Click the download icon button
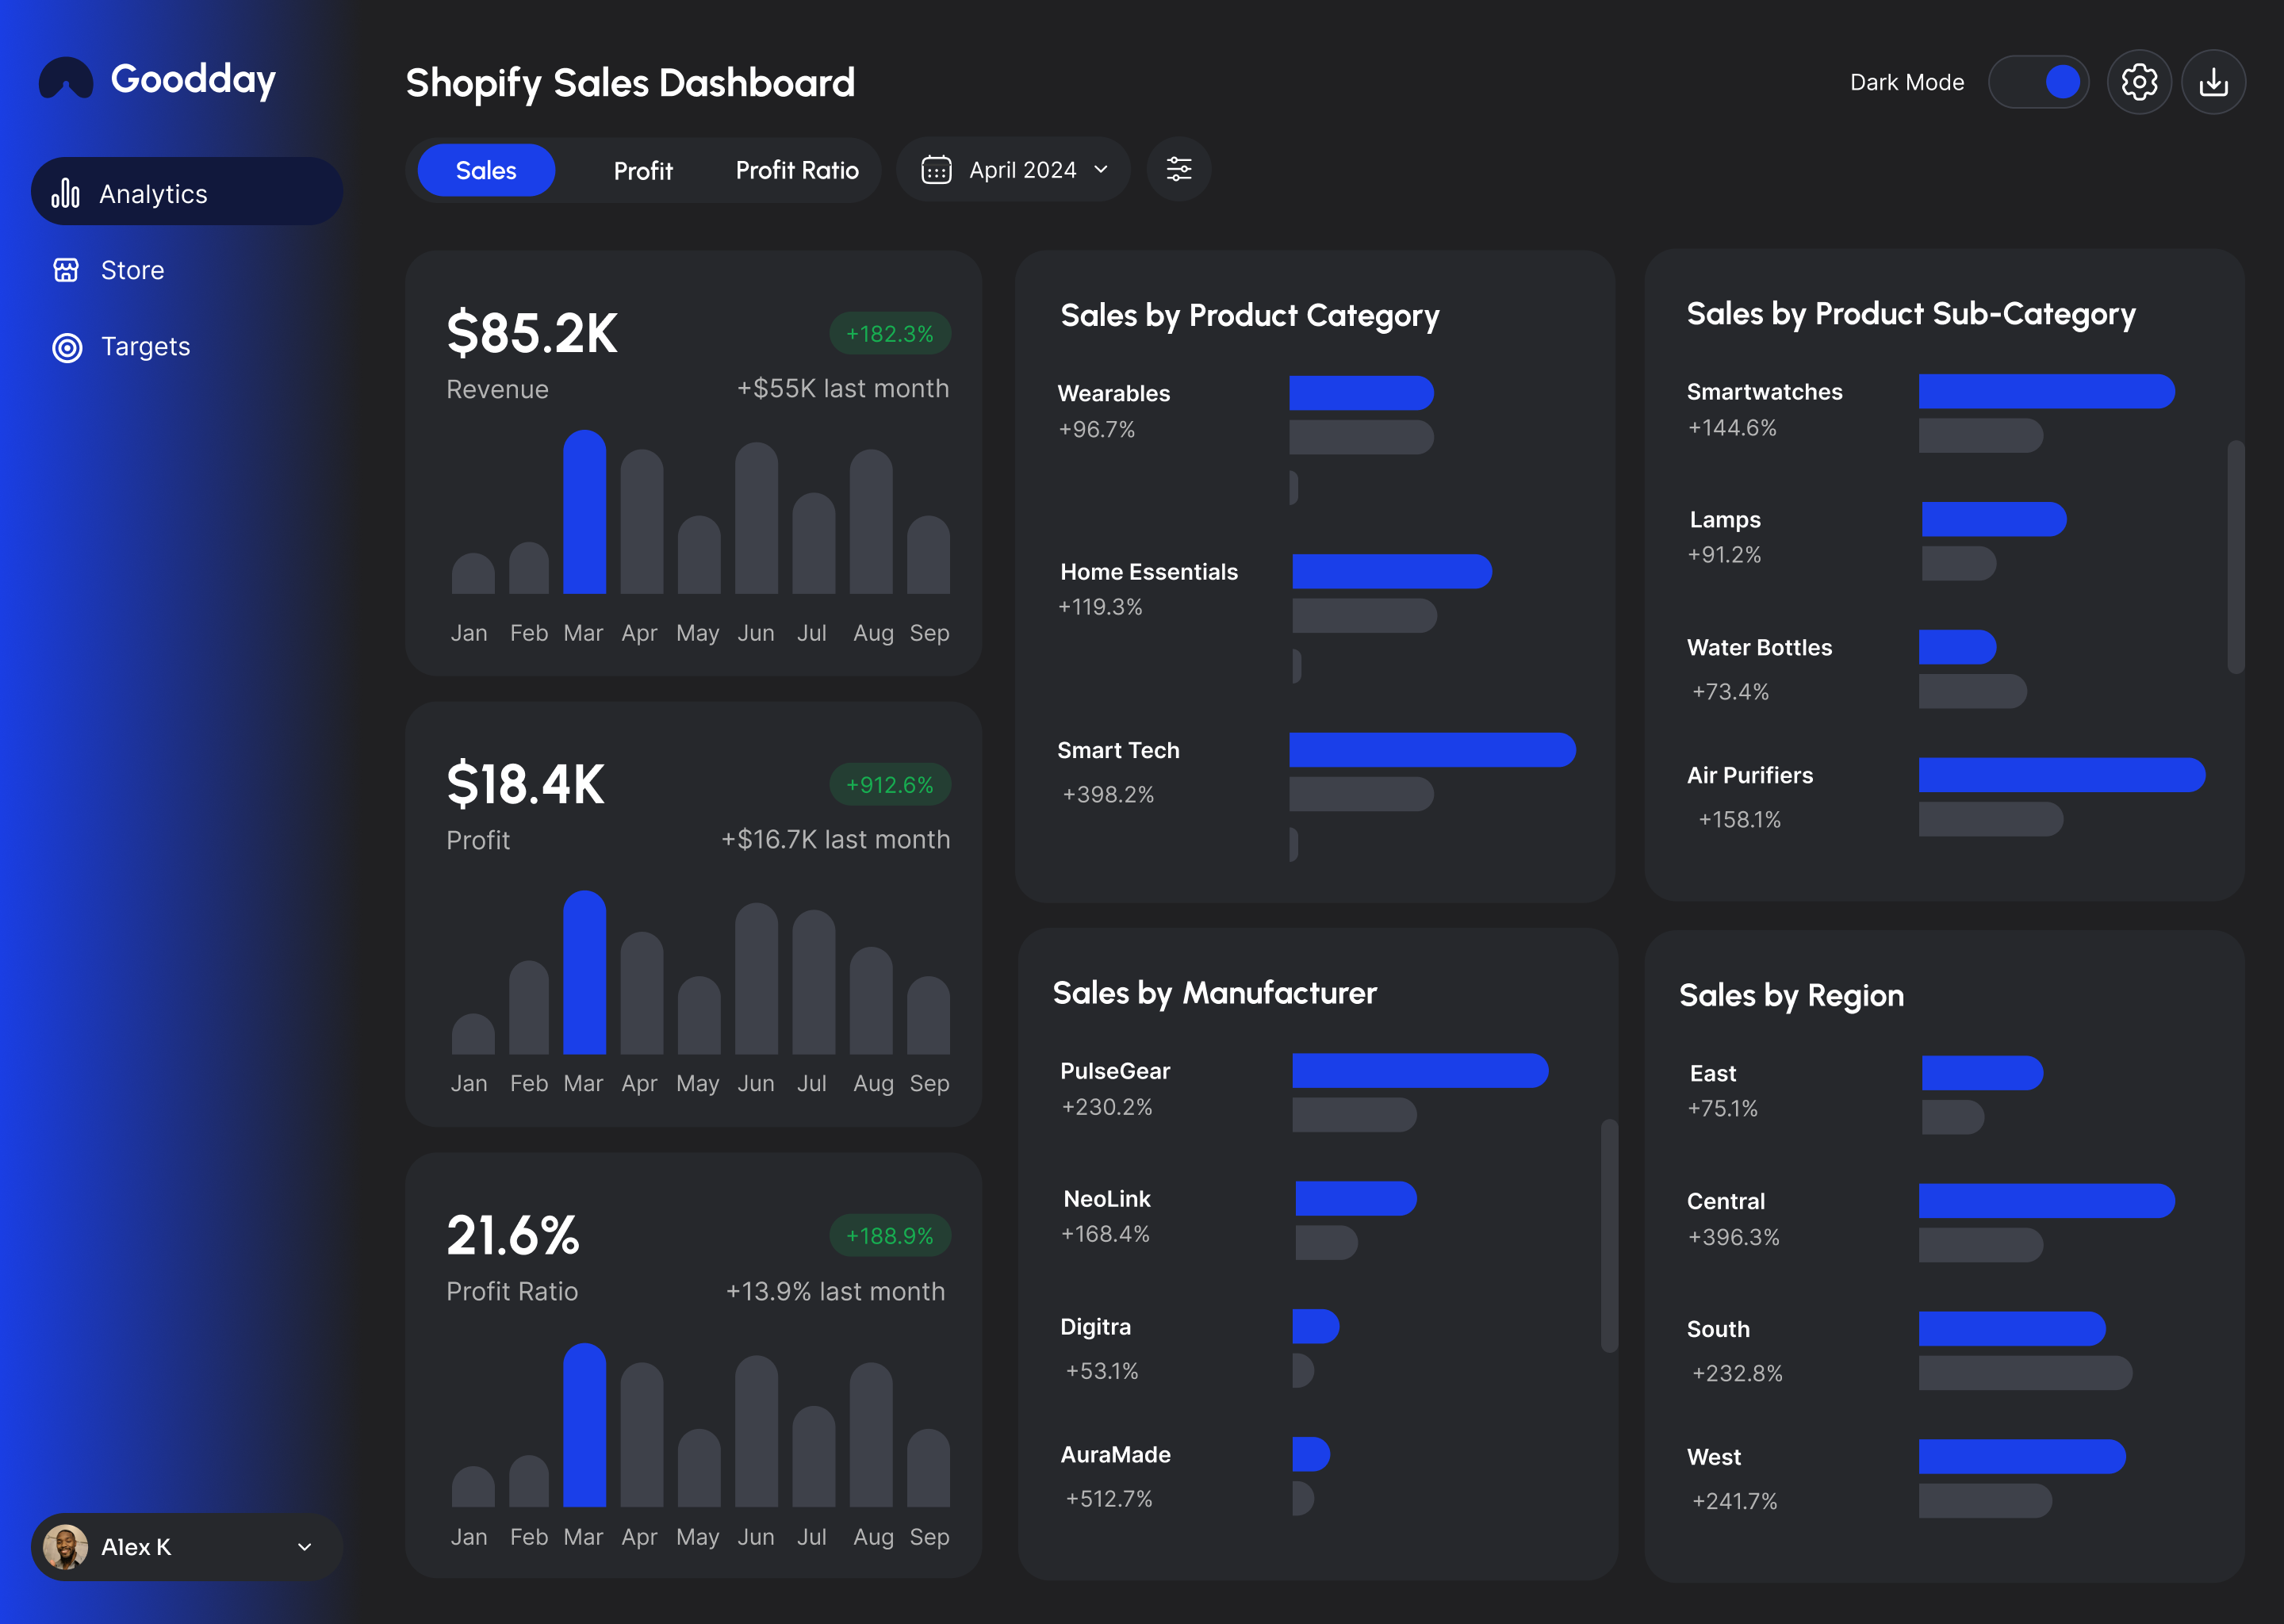 point(2213,82)
